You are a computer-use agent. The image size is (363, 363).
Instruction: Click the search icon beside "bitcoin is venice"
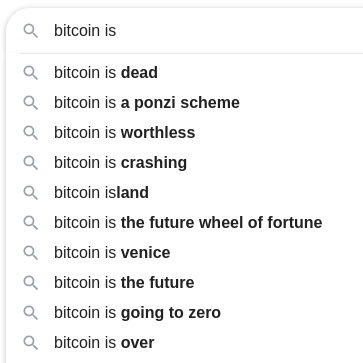point(31,253)
